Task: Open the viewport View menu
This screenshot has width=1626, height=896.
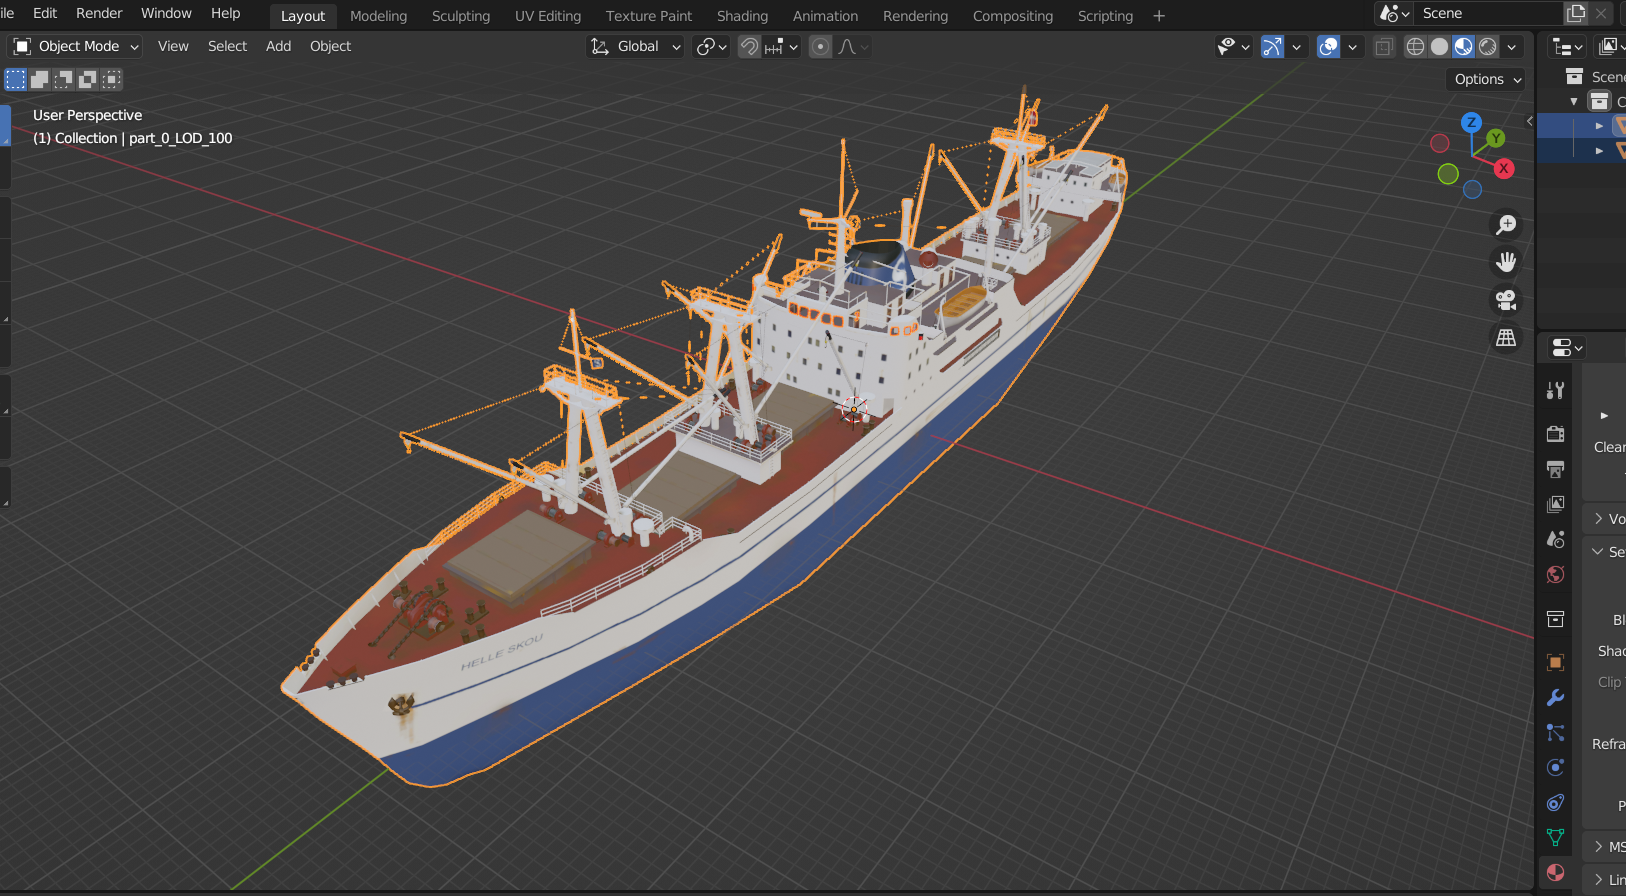Action: [173, 46]
